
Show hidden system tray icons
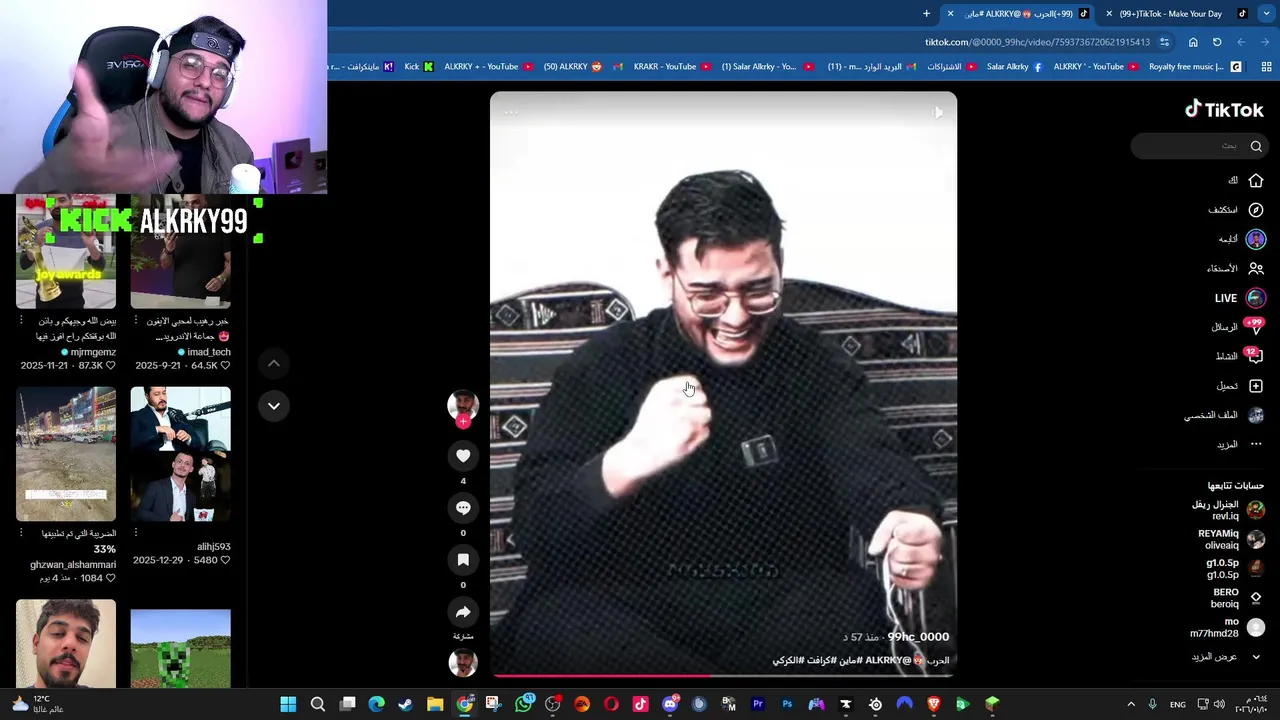pos(1131,704)
